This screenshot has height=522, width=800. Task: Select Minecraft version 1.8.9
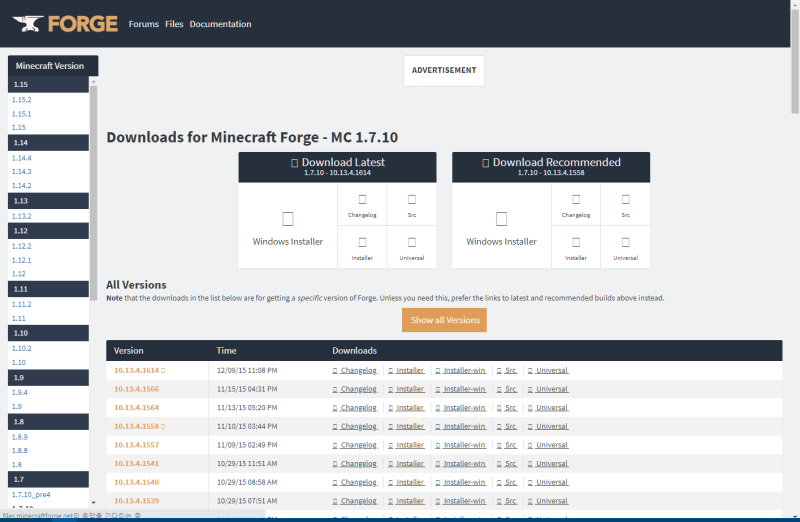19,437
